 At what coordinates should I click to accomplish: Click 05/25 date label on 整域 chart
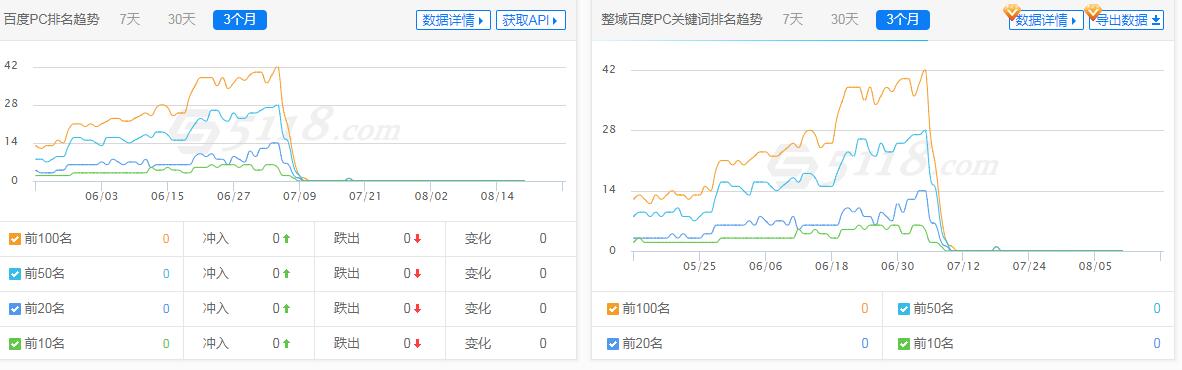(700, 266)
